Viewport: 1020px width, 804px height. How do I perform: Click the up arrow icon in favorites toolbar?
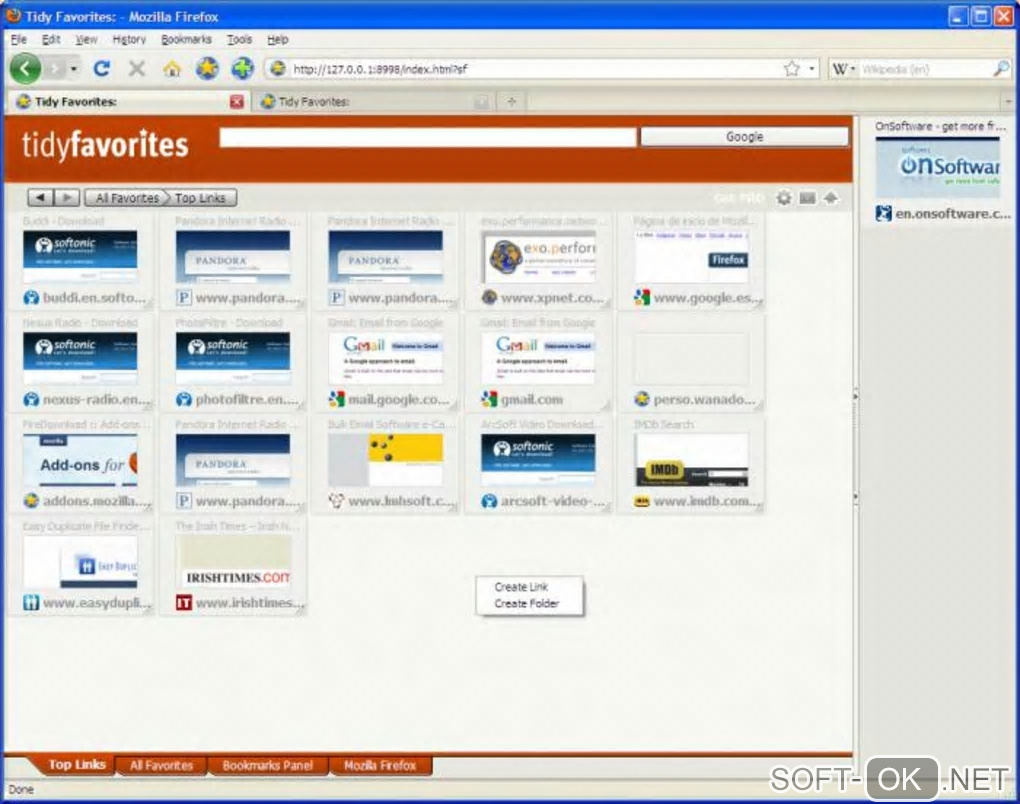click(831, 198)
